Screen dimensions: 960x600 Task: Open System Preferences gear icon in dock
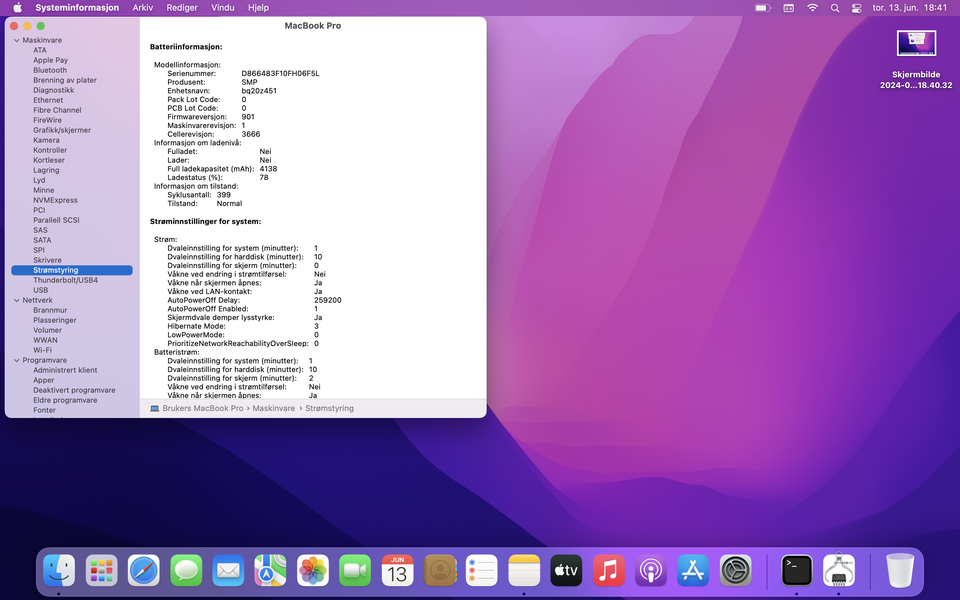pos(736,571)
